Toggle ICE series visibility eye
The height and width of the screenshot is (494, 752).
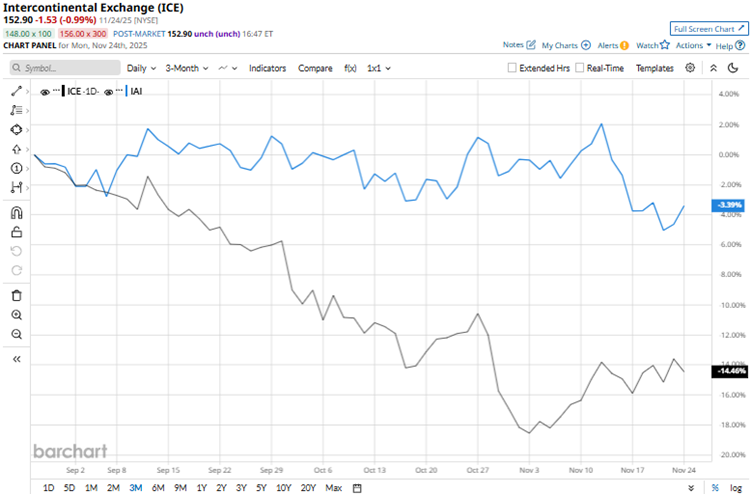45,92
